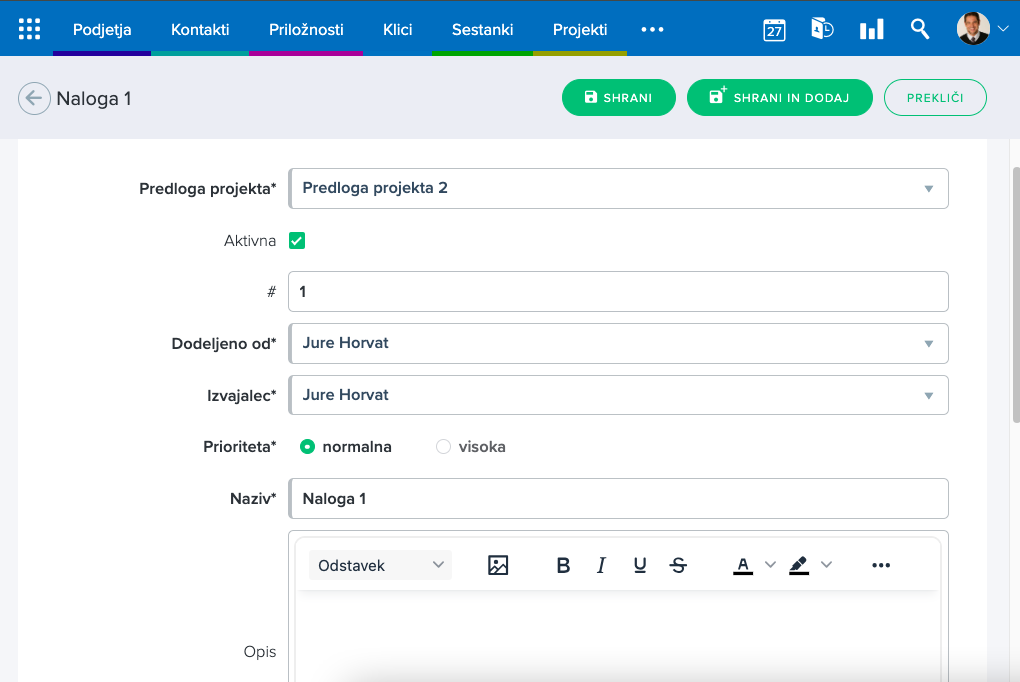Select the normalna priority radio button
Screen dimensions: 1020x682
(x=308, y=447)
